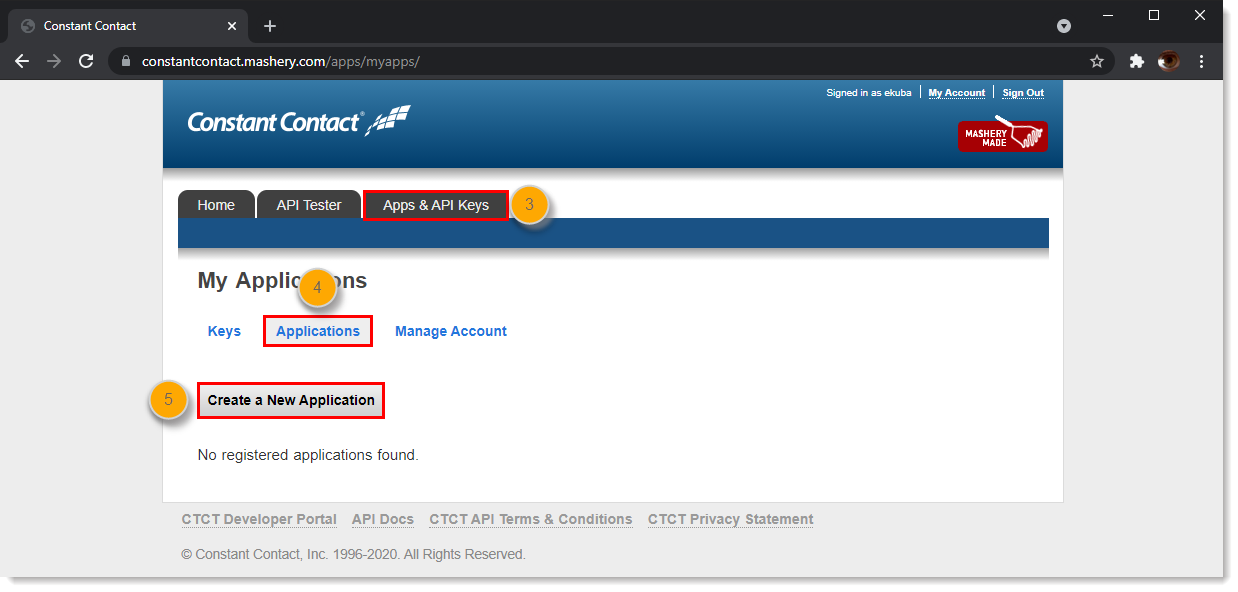1238x592 pixels.
Task: Click the Mashery Made badge
Action: (1002, 134)
